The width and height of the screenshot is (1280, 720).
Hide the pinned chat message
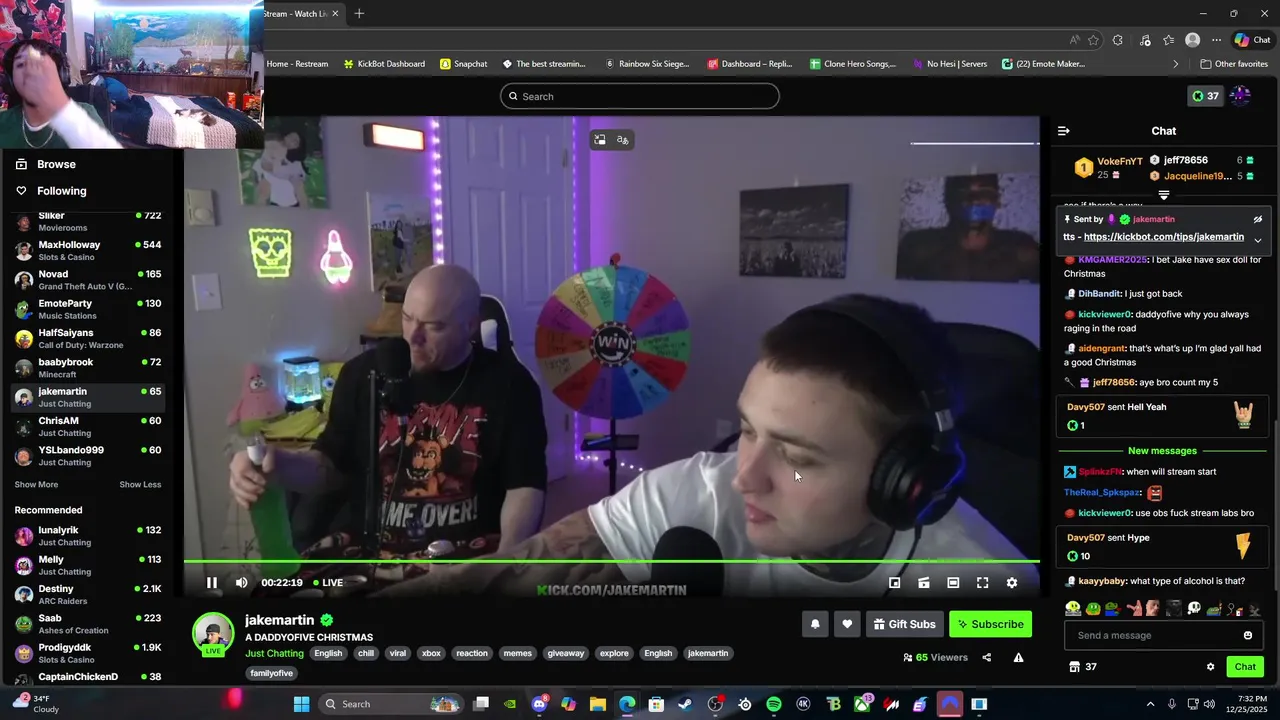click(1258, 219)
